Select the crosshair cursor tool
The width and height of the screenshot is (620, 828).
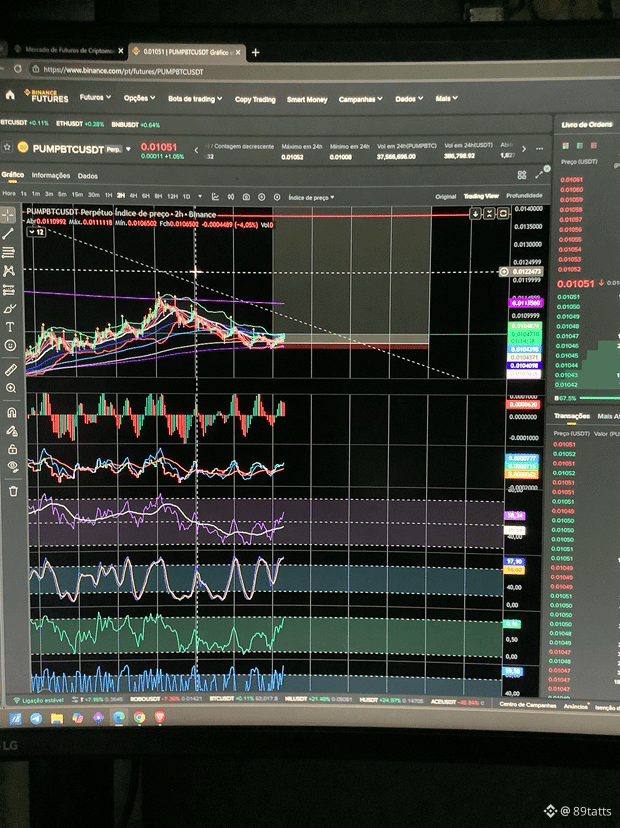point(8,215)
